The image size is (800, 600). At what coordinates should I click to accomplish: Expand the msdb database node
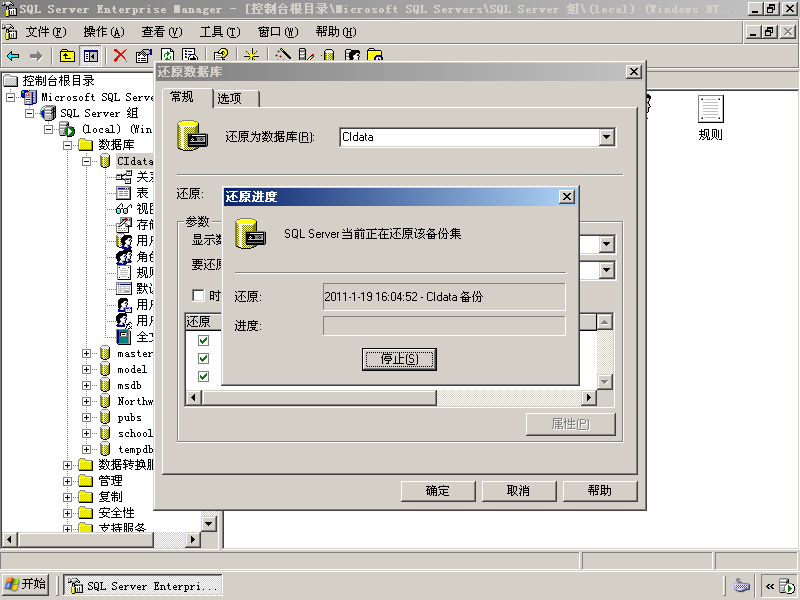(x=86, y=385)
